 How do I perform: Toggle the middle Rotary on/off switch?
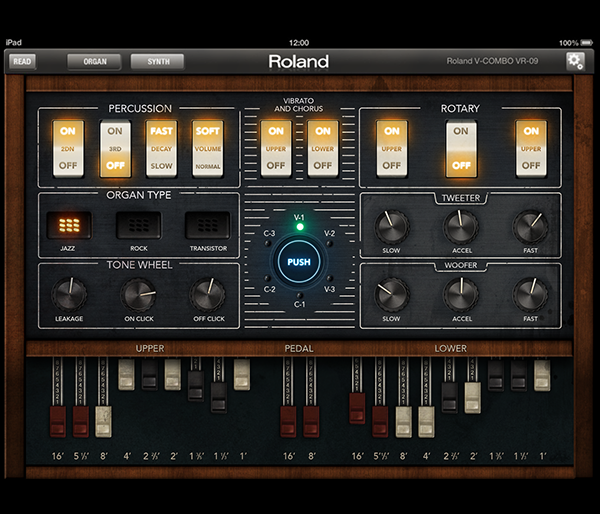(460, 150)
